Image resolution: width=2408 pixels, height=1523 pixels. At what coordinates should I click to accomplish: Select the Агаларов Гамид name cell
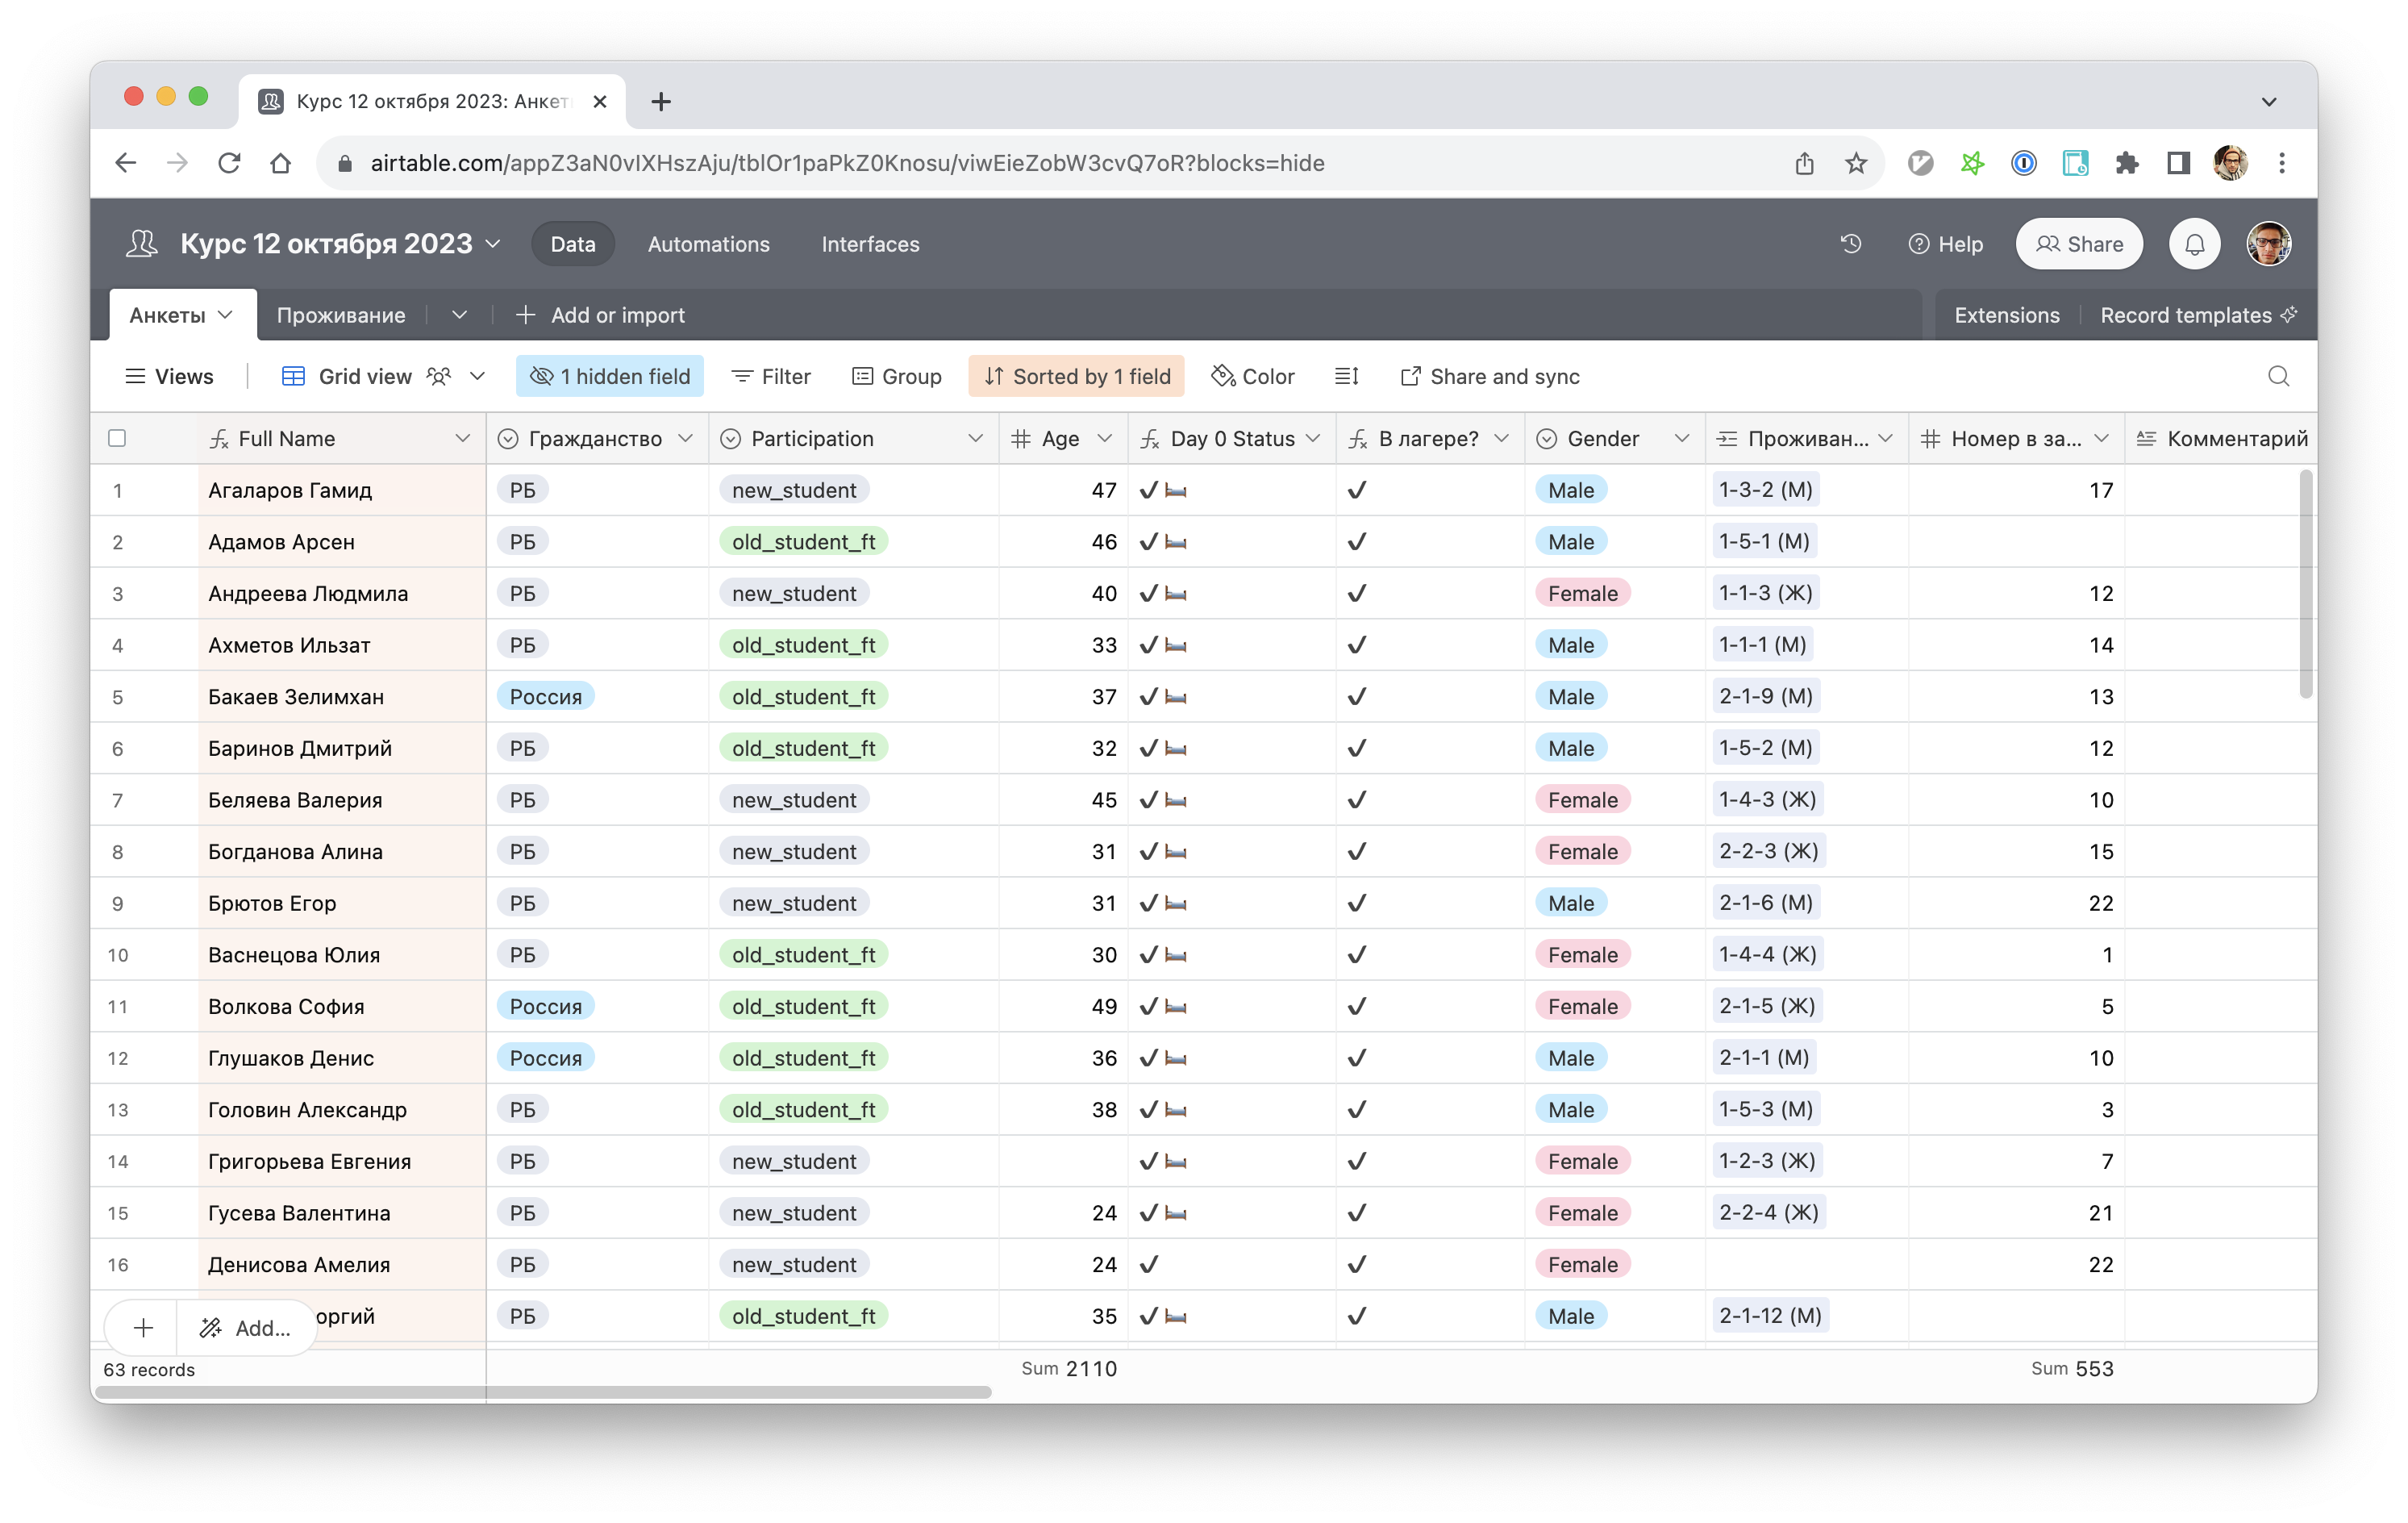click(342, 490)
